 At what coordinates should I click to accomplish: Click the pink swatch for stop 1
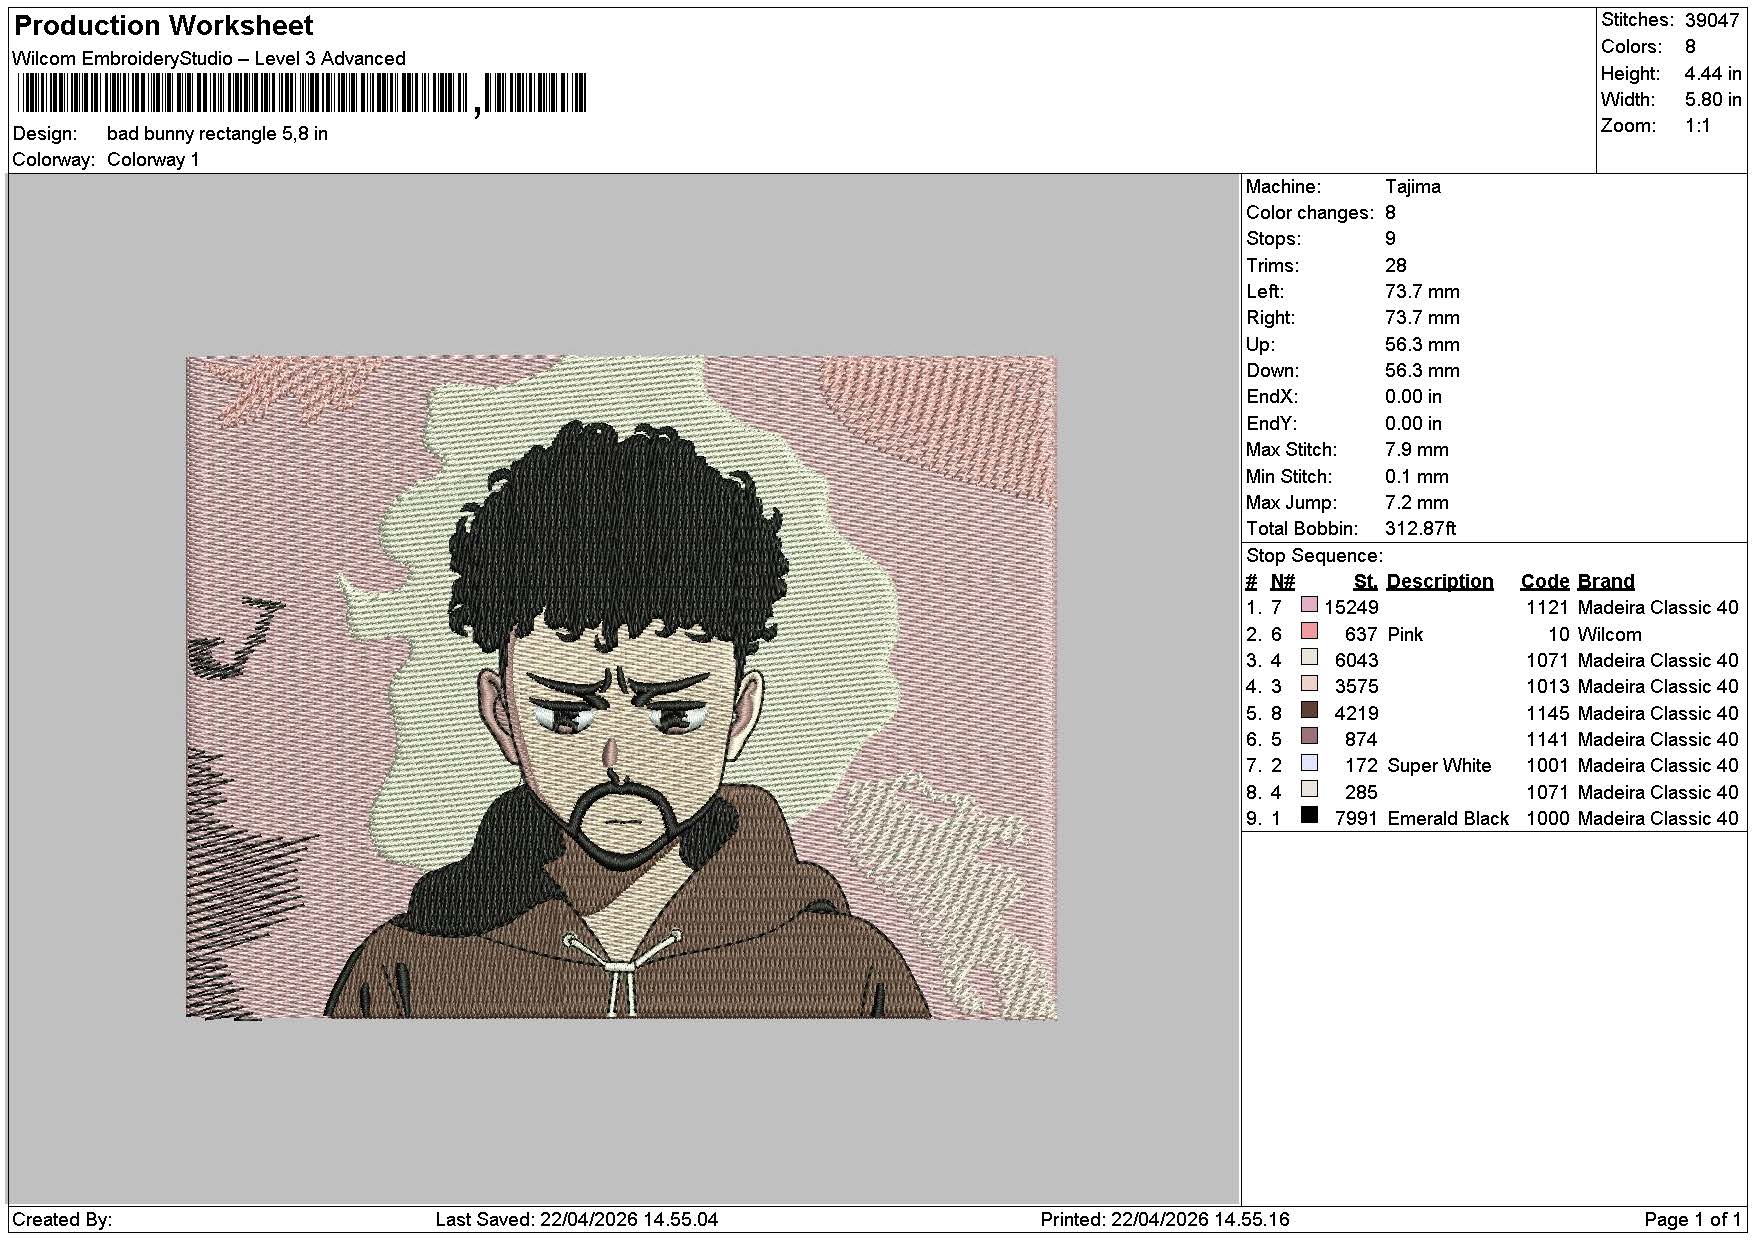[1309, 605]
